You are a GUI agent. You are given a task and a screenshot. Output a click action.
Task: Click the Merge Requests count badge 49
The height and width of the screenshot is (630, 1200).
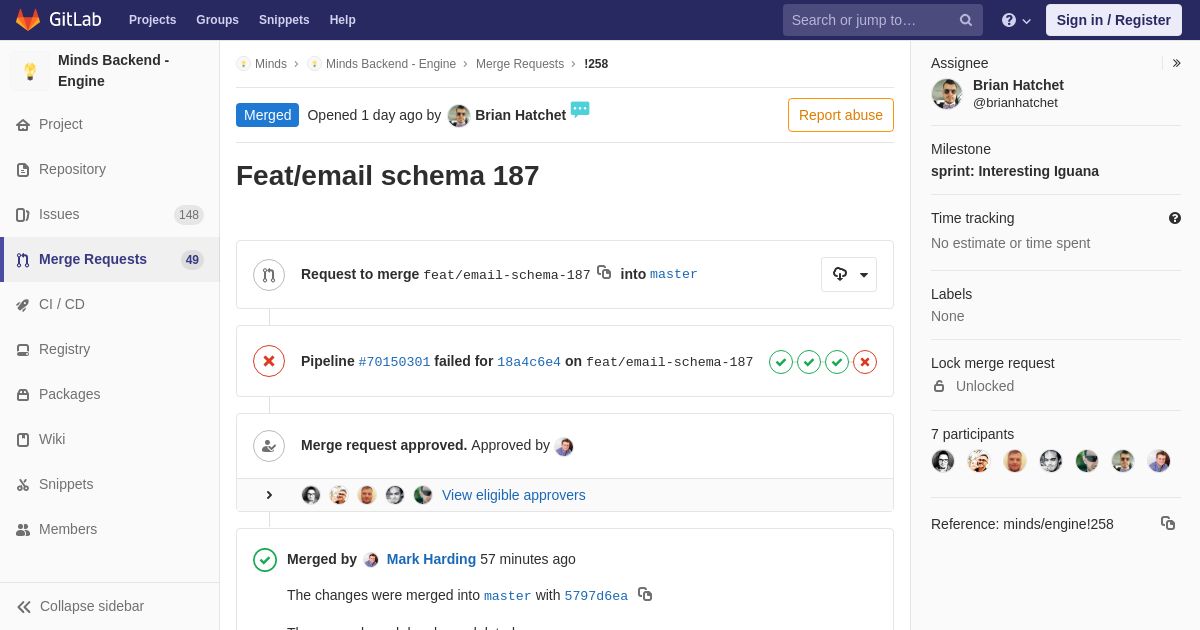[x=192, y=260]
